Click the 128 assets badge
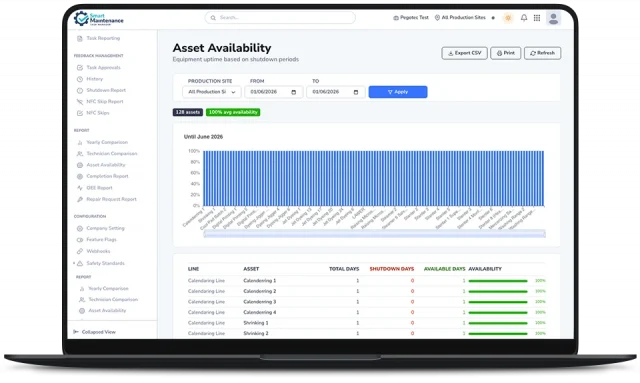The width and height of the screenshot is (640, 383). (x=188, y=112)
